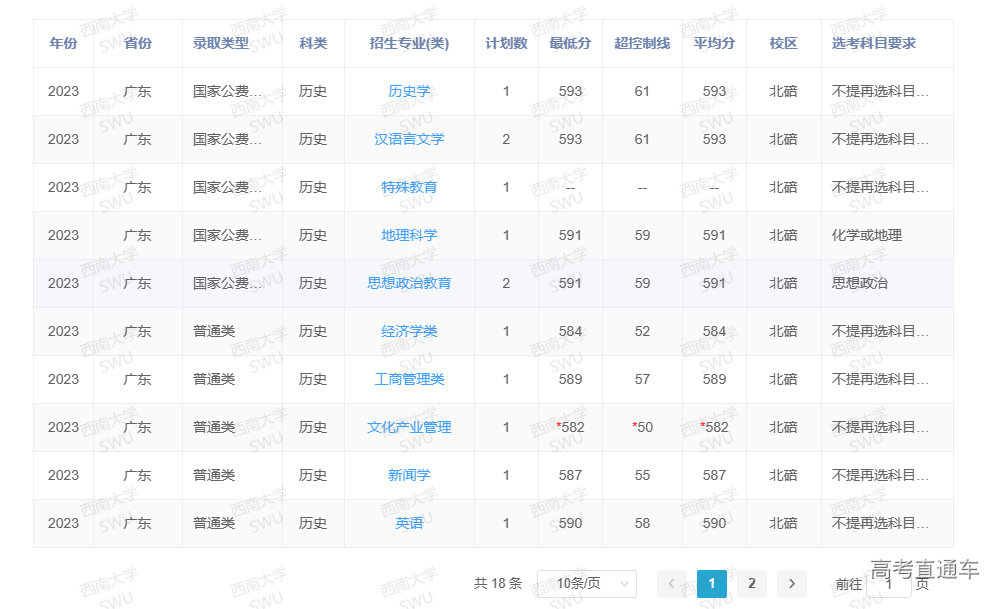This screenshot has width=1008, height=609.
Task: Select the 思想政治教育 major link
Action: [x=409, y=283]
